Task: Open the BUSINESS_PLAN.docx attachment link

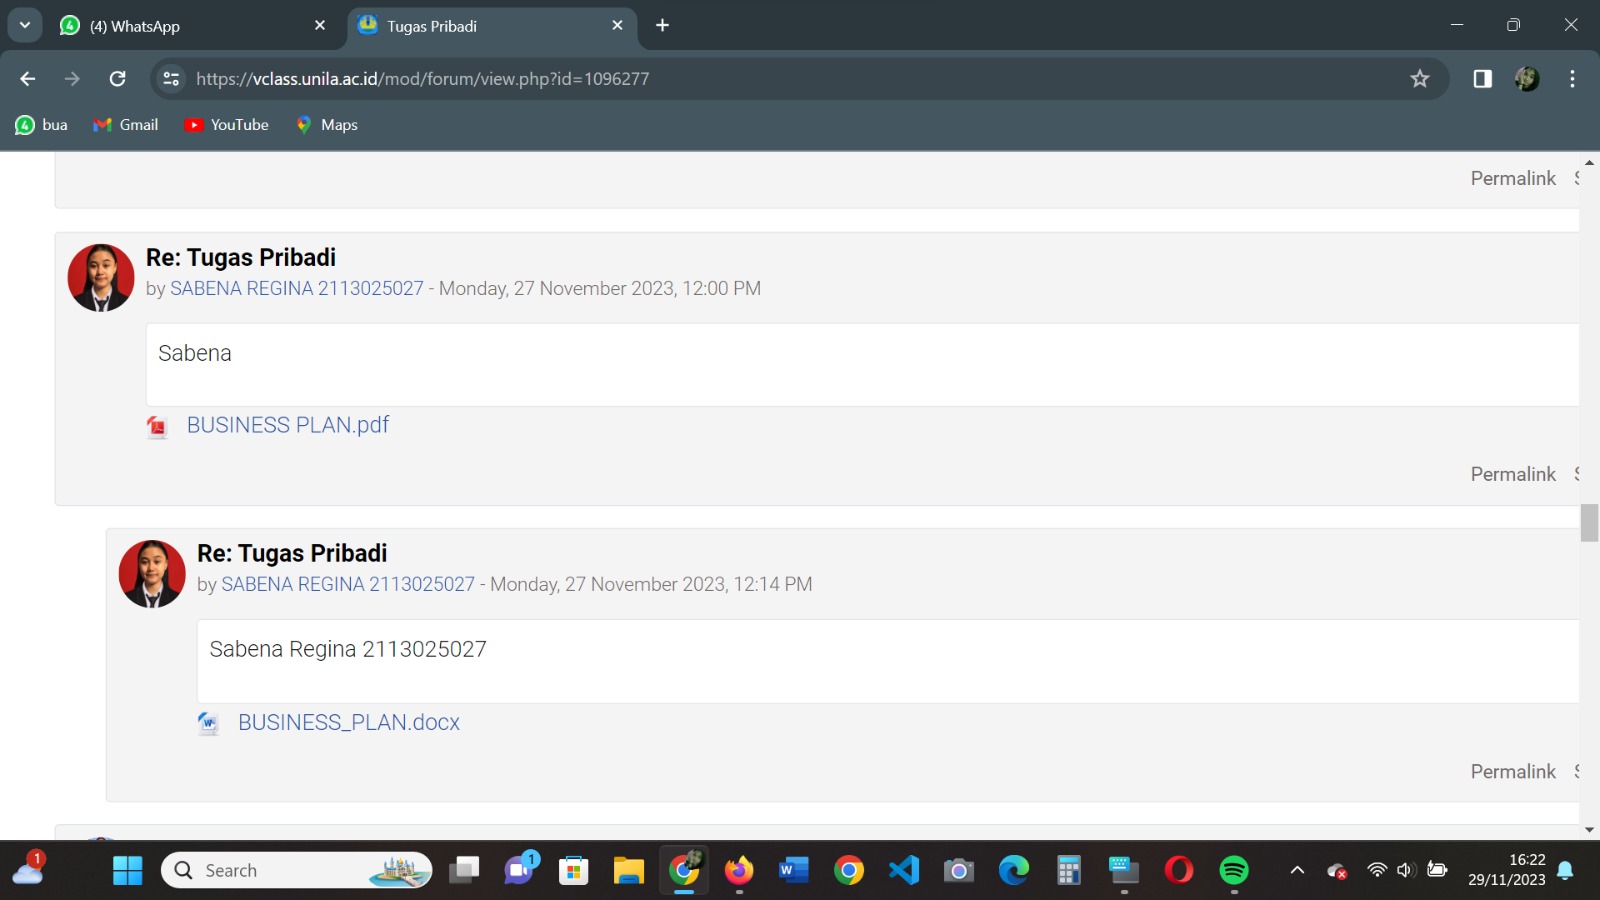Action: 349,722
